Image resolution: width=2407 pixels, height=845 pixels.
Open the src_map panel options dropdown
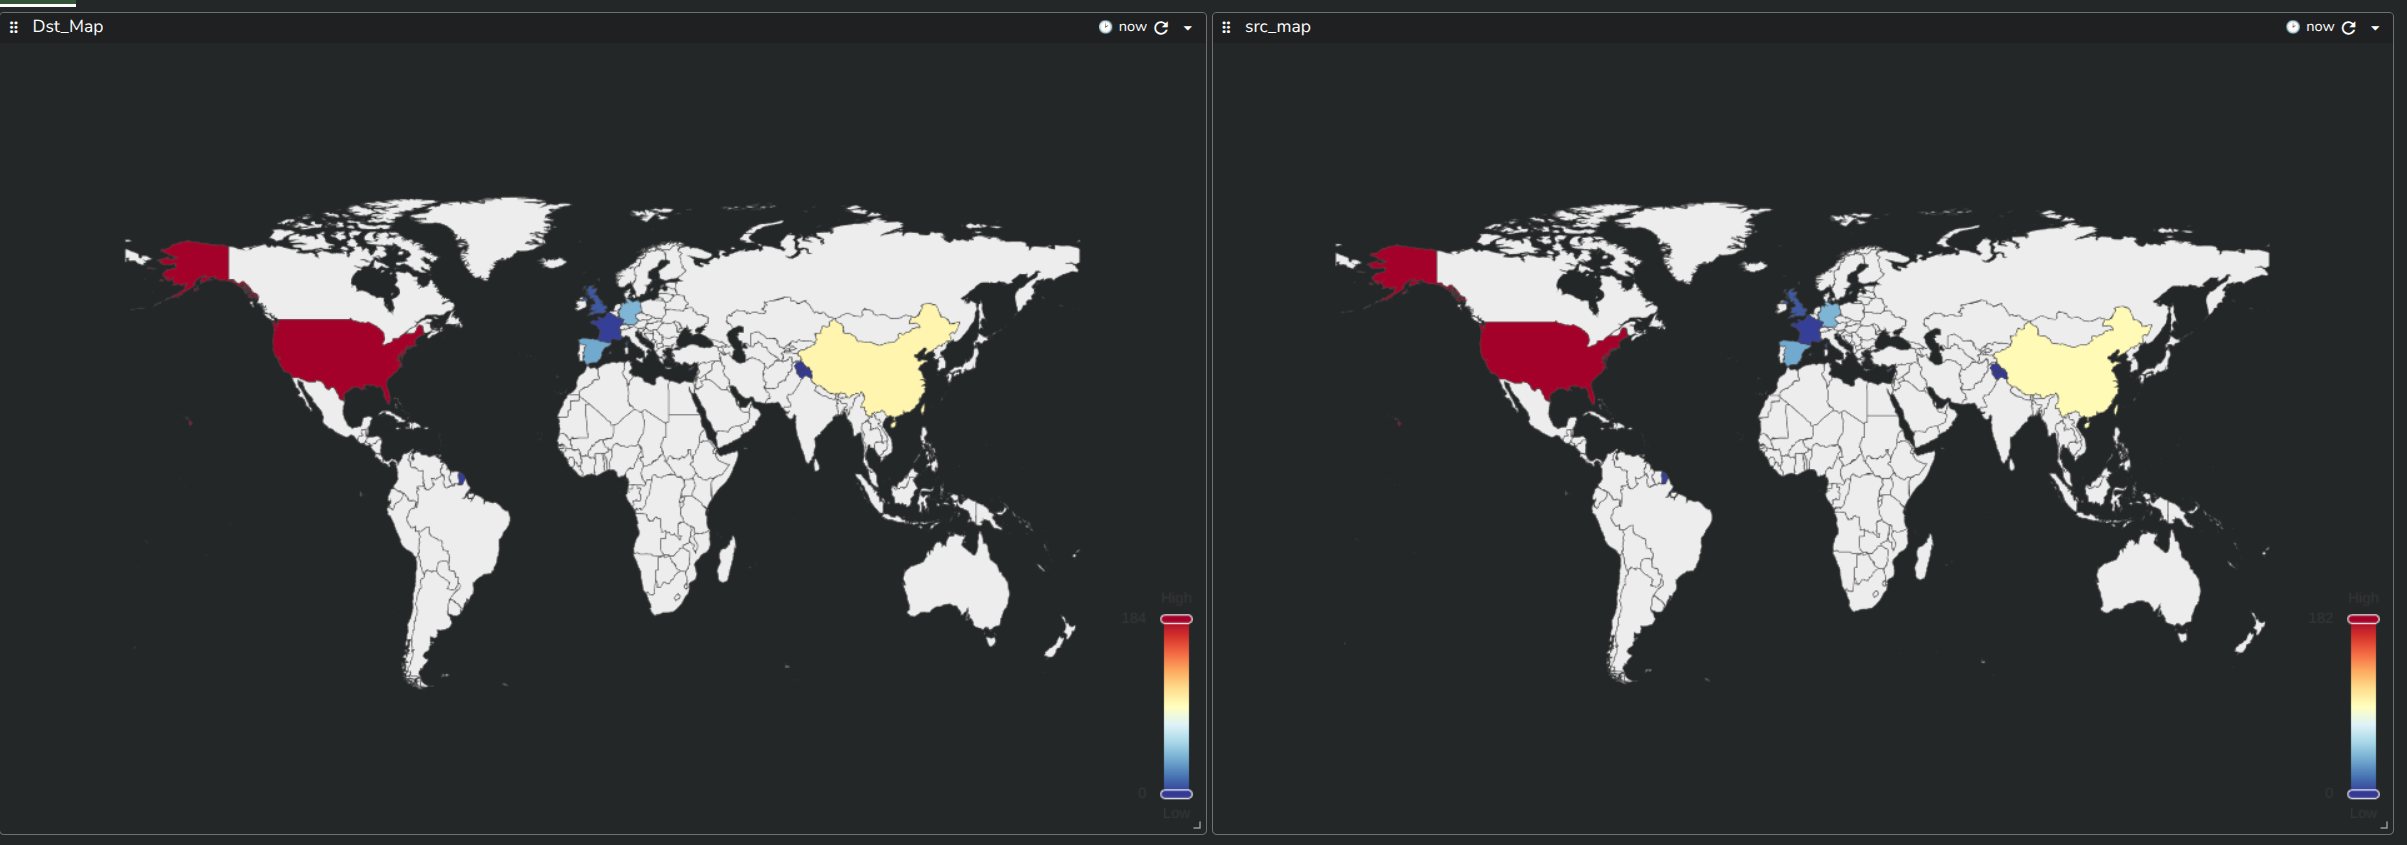point(2376,28)
